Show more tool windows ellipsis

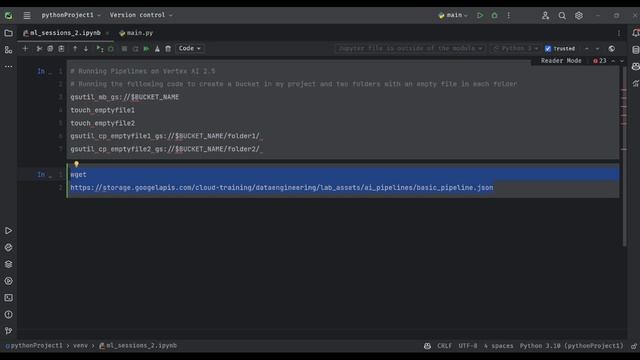point(8,66)
